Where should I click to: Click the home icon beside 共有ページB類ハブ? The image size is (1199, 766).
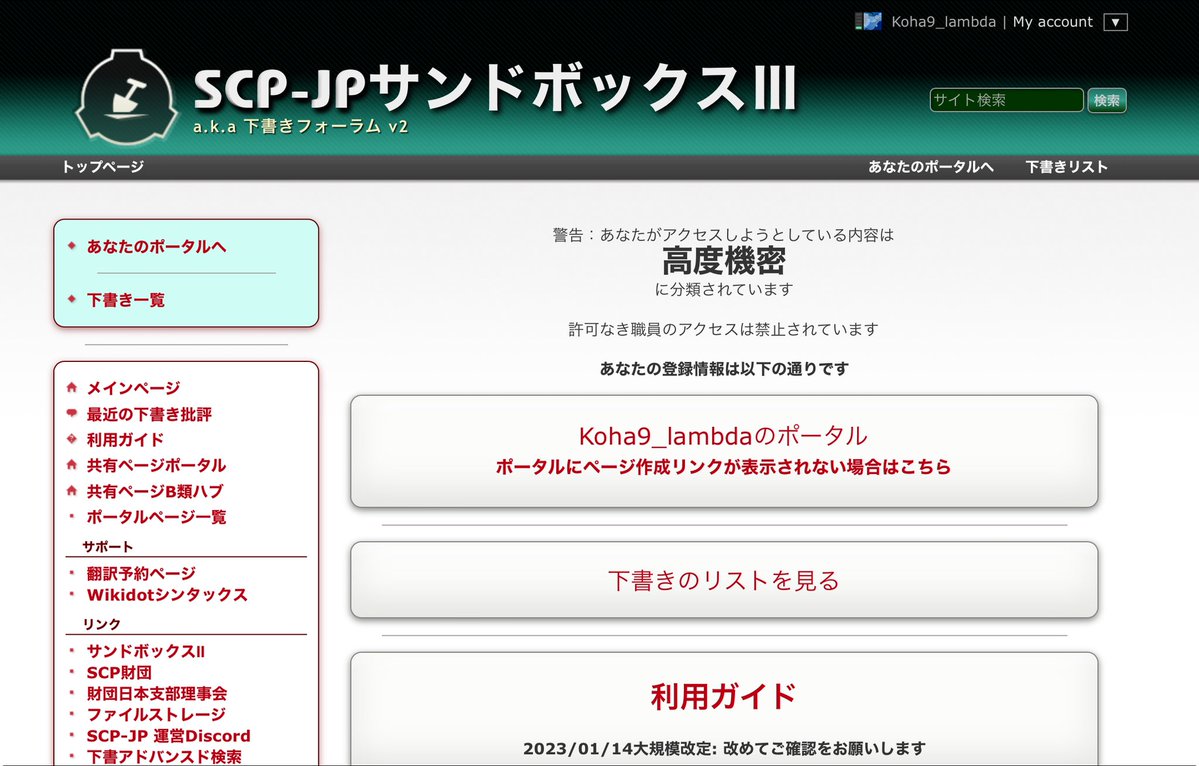[72, 491]
